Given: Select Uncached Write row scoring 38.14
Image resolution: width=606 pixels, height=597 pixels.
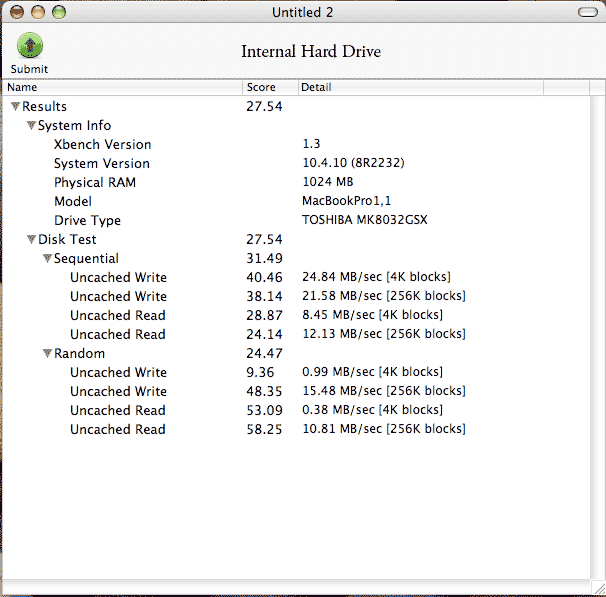Looking at the screenshot, I should click(x=296, y=296).
